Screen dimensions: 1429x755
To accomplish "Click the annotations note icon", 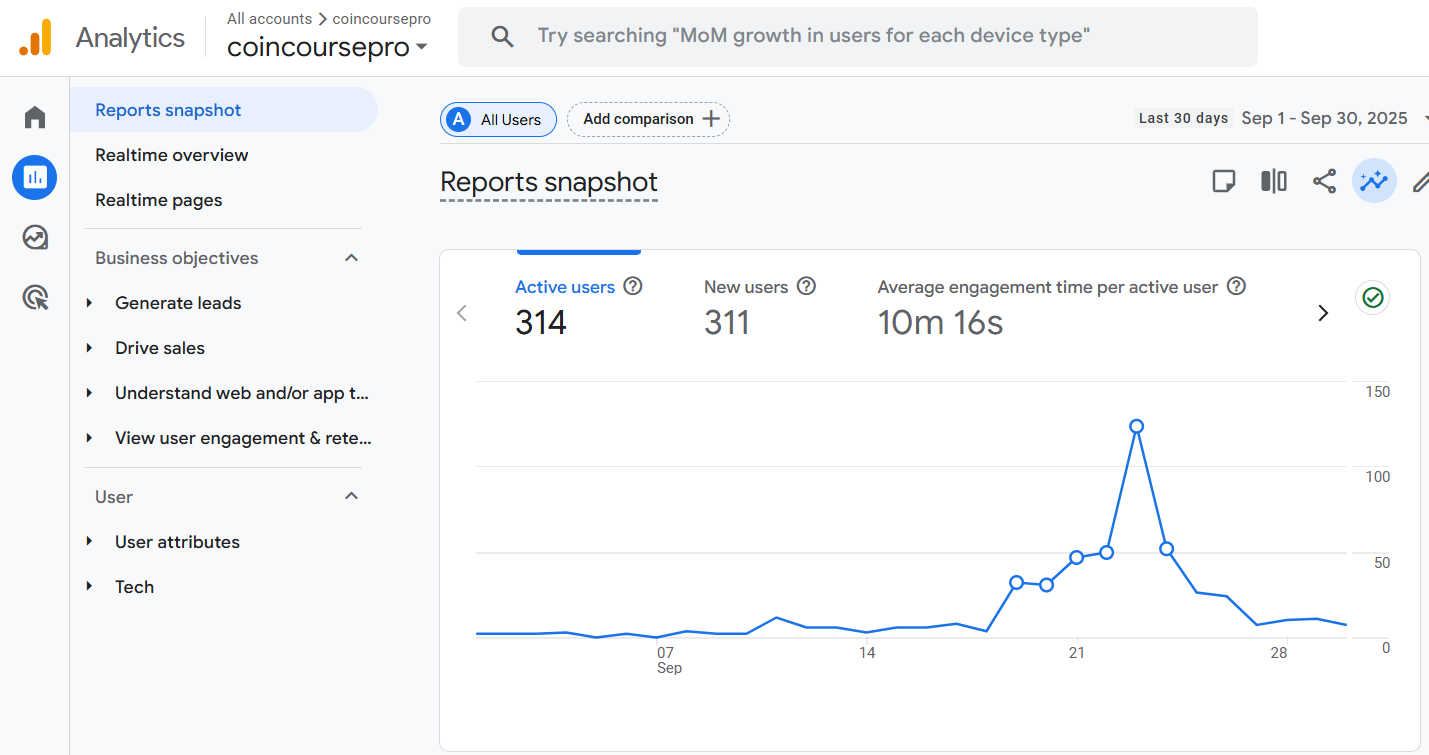I will (1223, 181).
